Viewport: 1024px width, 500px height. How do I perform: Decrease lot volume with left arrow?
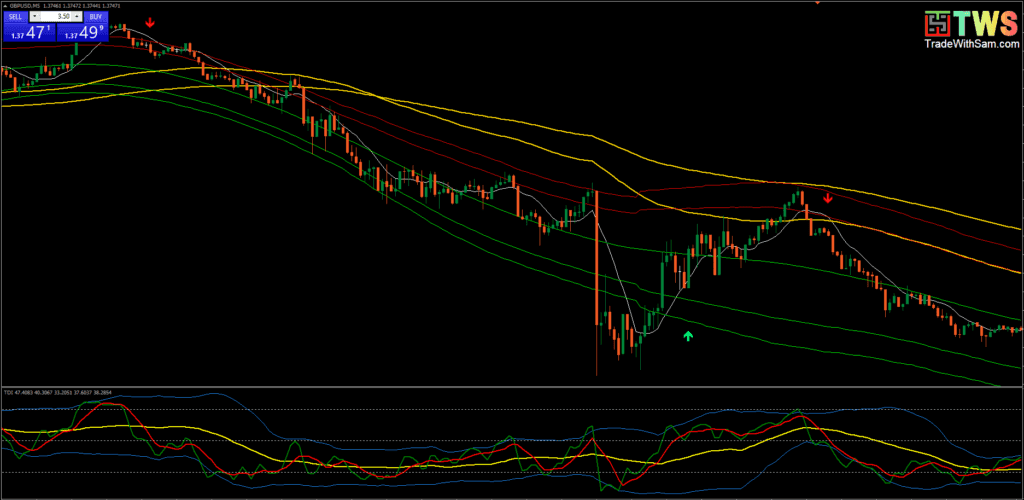(x=35, y=17)
